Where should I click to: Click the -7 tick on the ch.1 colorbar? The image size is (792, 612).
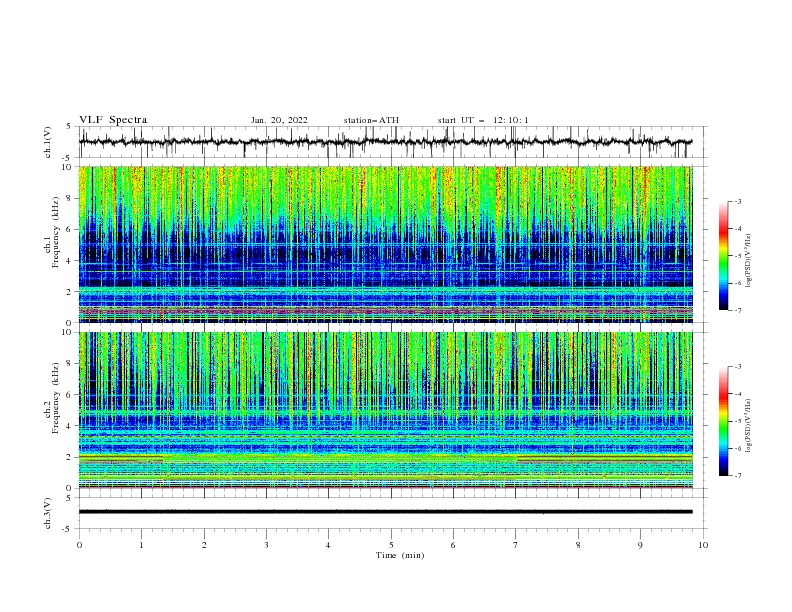(x=738, y=310)
